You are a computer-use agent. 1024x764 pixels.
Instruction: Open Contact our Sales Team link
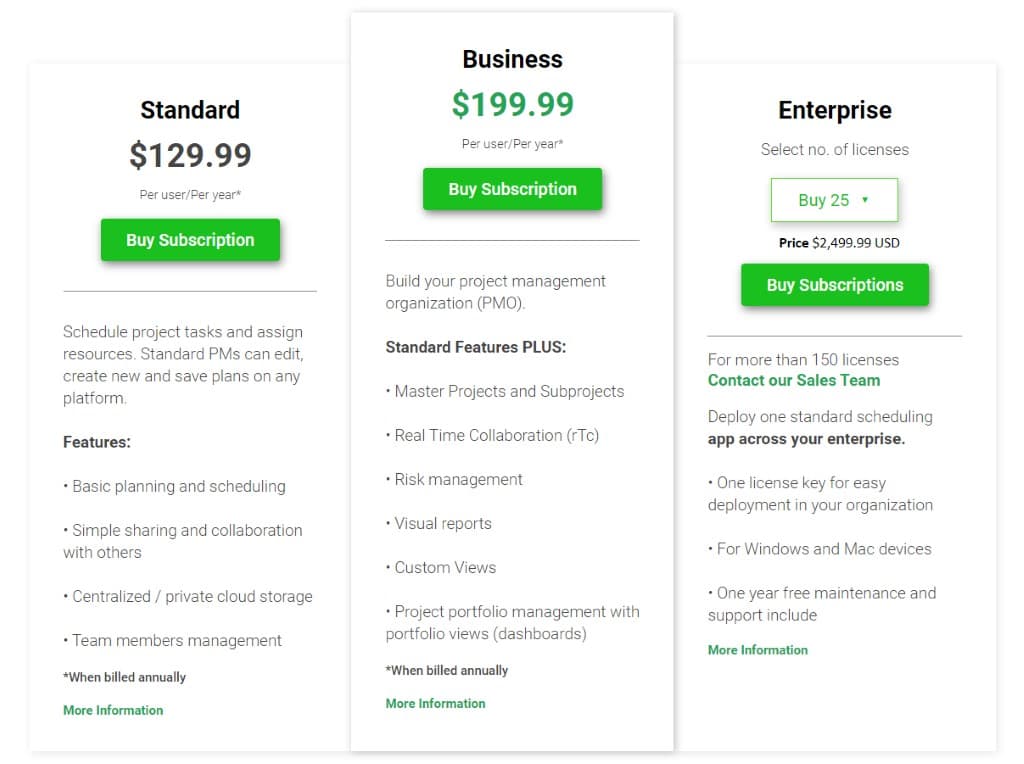point(794,380)
